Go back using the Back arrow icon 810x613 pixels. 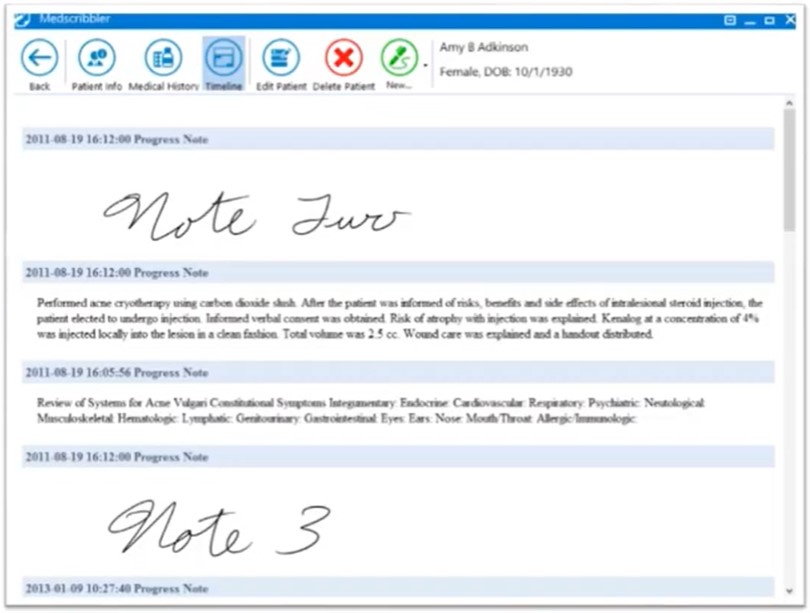point(39,58)
